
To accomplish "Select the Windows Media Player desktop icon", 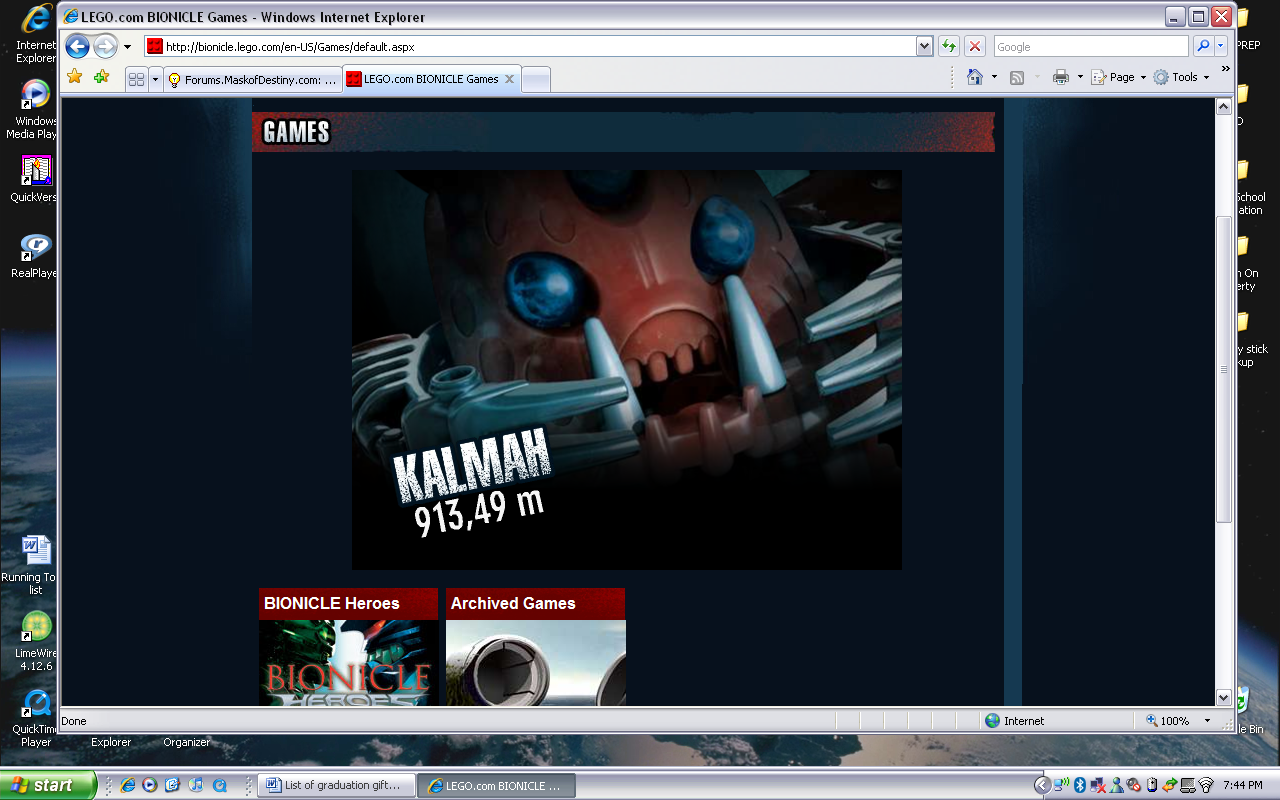I will (33, 110).
